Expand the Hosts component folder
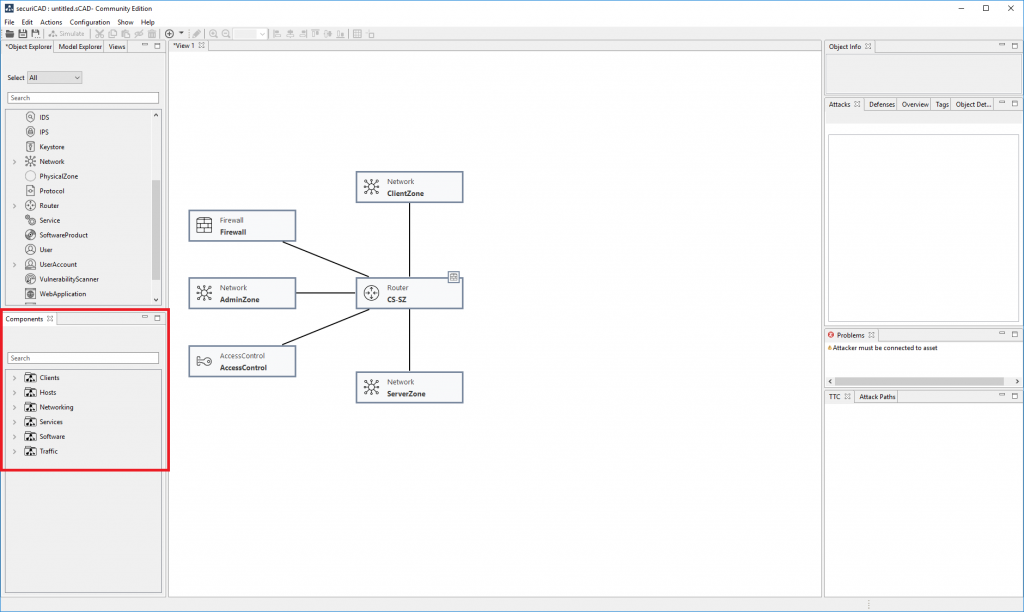Image resolution: width=1024 pixels, height=612 pixels. pyautogui.click(x=14, y=393)
